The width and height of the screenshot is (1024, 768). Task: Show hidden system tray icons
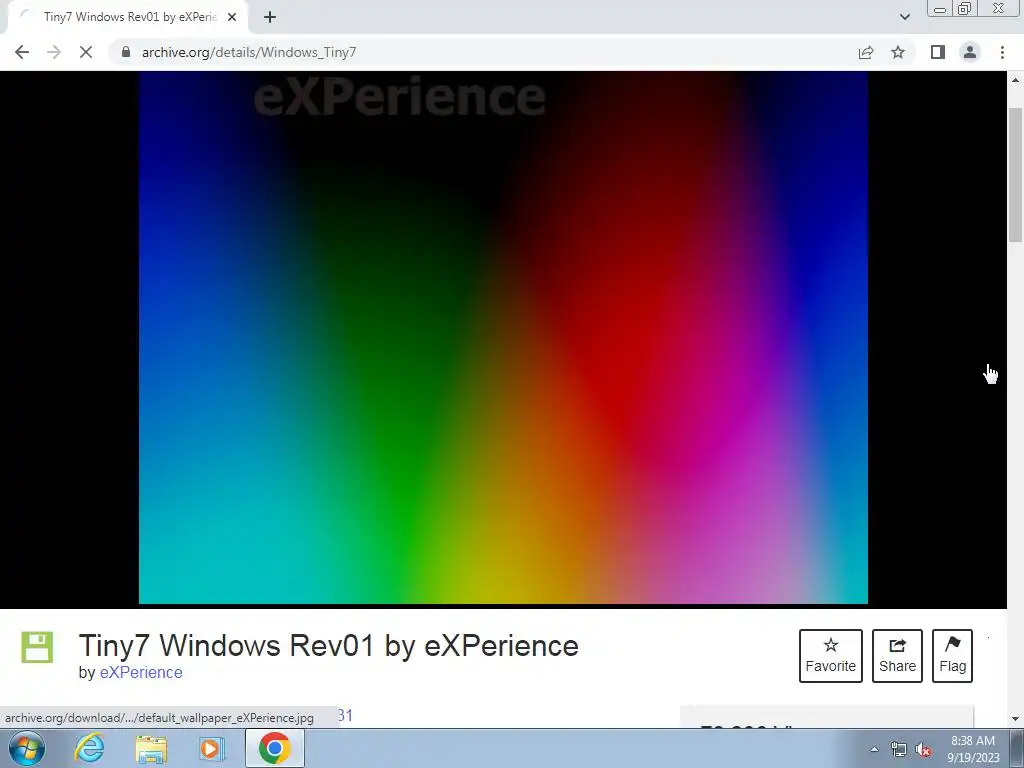coord(874,749)
